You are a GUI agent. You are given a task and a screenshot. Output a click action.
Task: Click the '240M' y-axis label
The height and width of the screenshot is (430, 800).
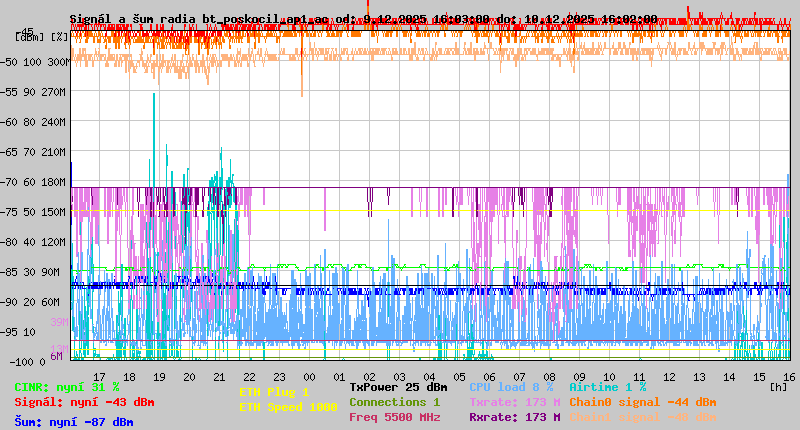tap(56, 122)
